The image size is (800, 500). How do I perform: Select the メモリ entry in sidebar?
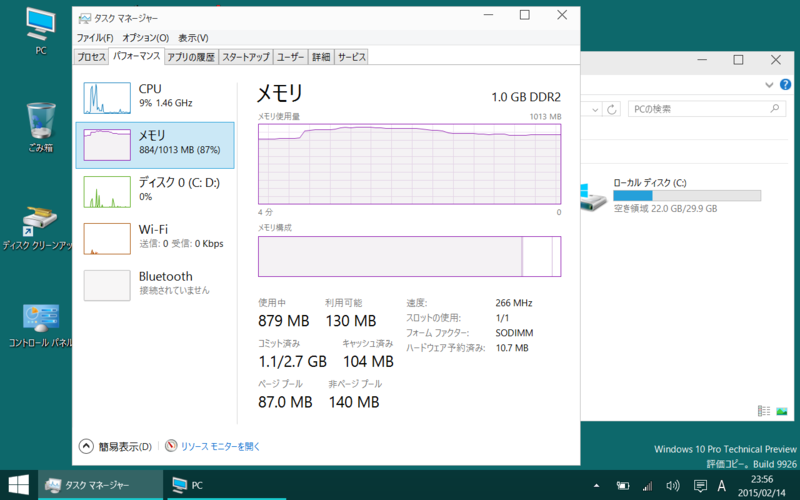155,145
